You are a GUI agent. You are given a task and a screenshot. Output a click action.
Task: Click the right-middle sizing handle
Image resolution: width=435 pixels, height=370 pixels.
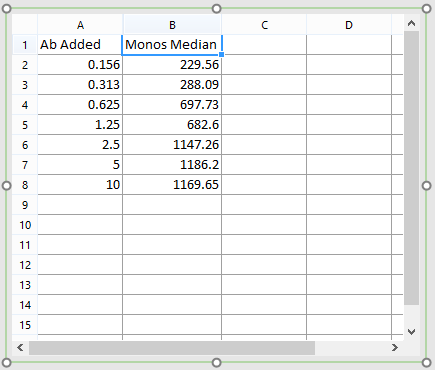point(427,186)
